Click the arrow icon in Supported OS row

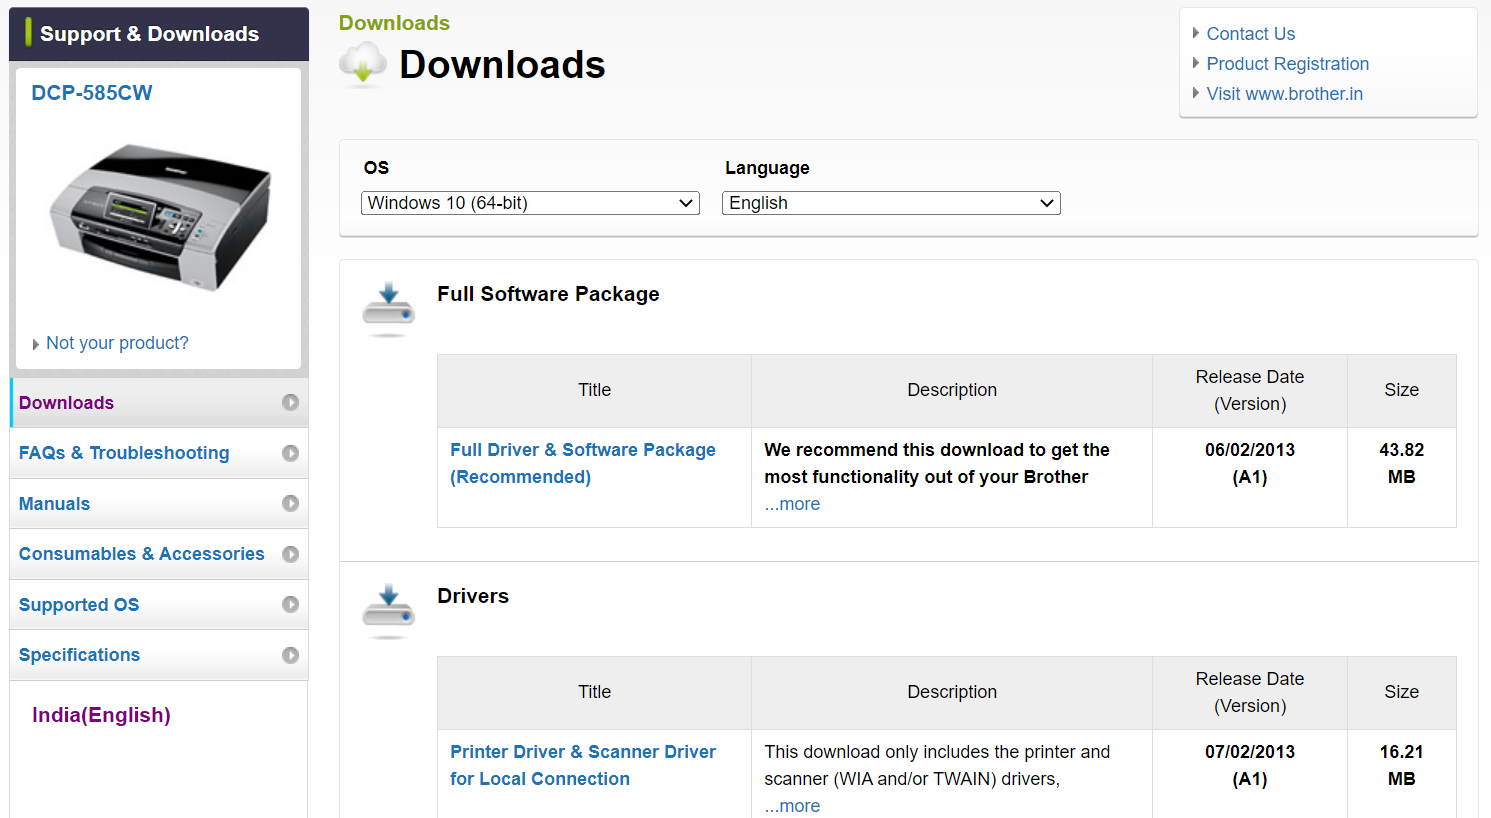(x=290, y=604)
